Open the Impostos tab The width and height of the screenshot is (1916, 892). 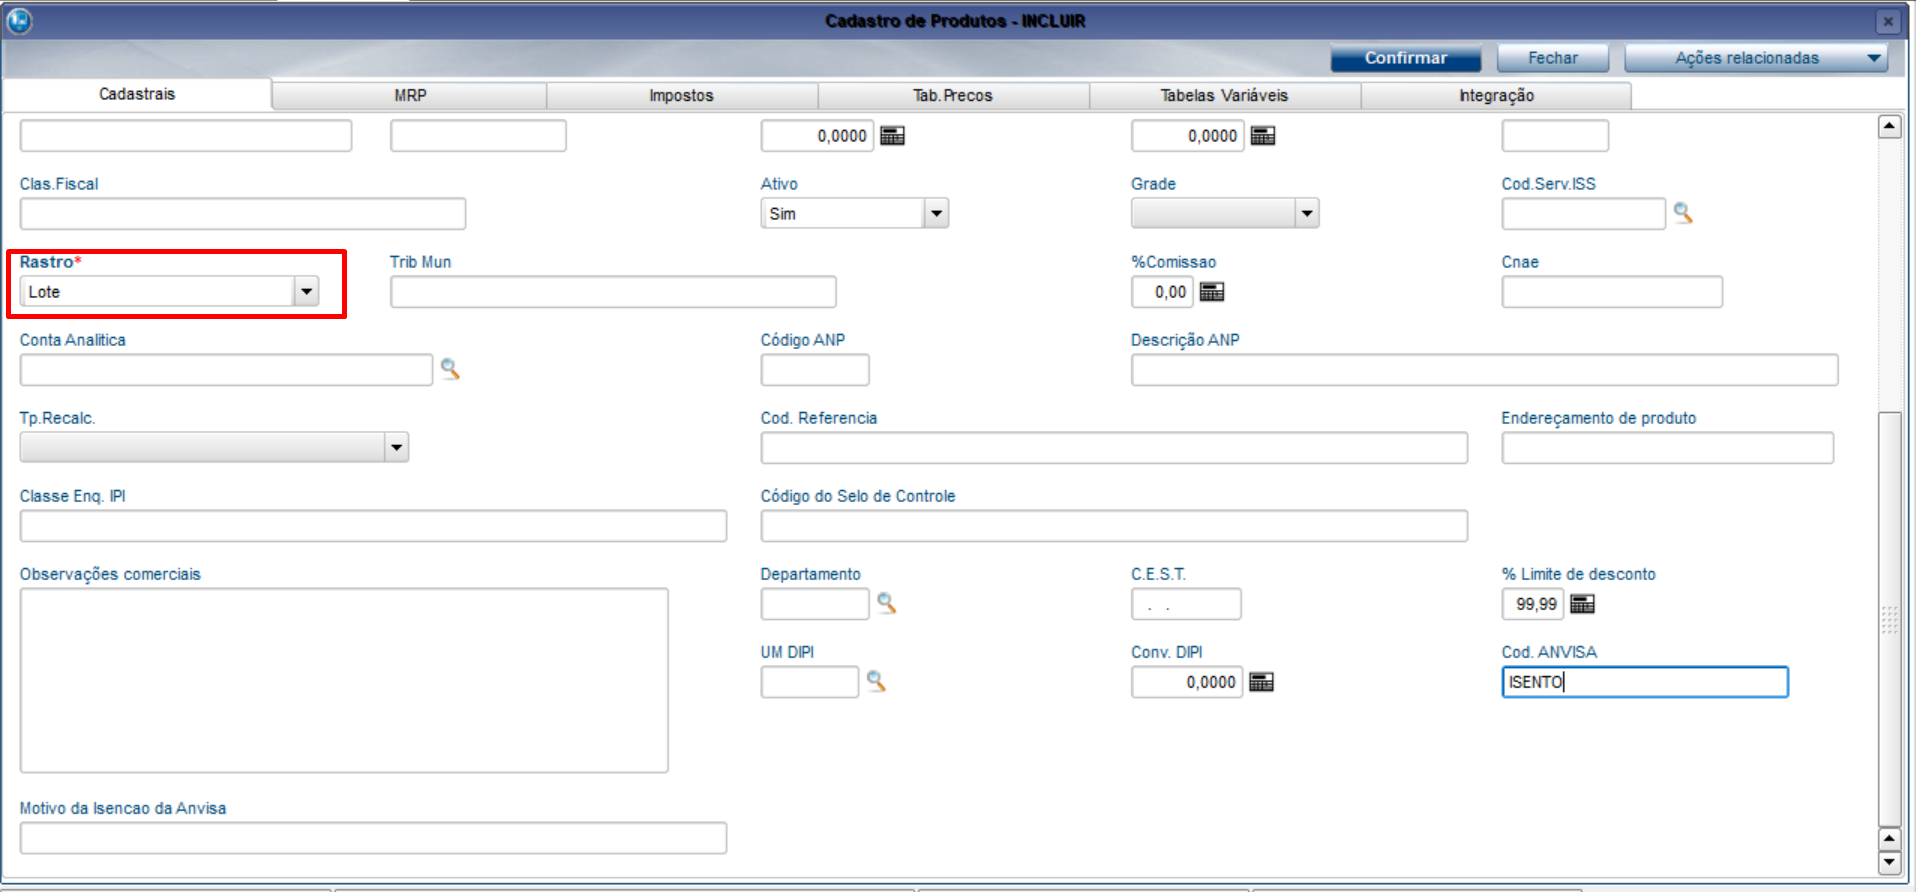681,96
